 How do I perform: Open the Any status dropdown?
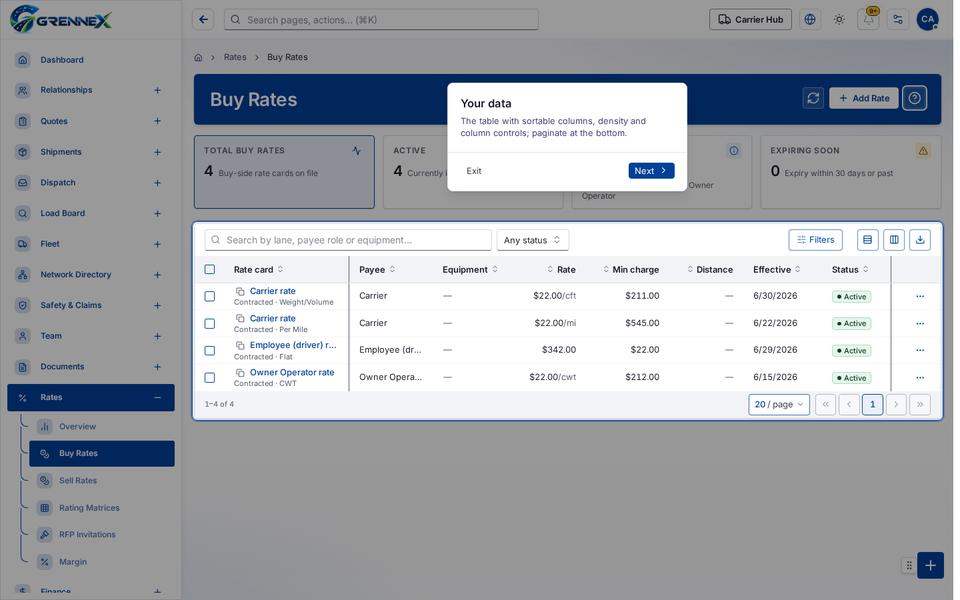click(x=532, y=240)
